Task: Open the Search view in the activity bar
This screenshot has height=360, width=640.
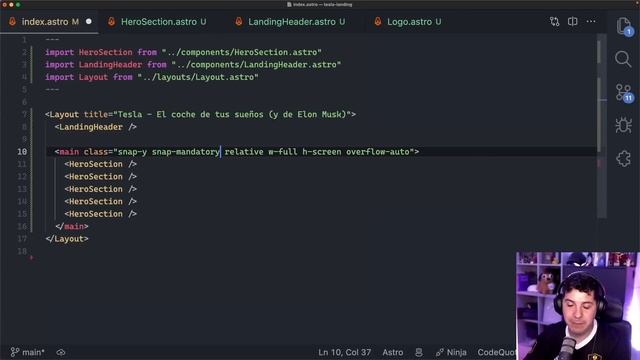Action: point(623,59)
